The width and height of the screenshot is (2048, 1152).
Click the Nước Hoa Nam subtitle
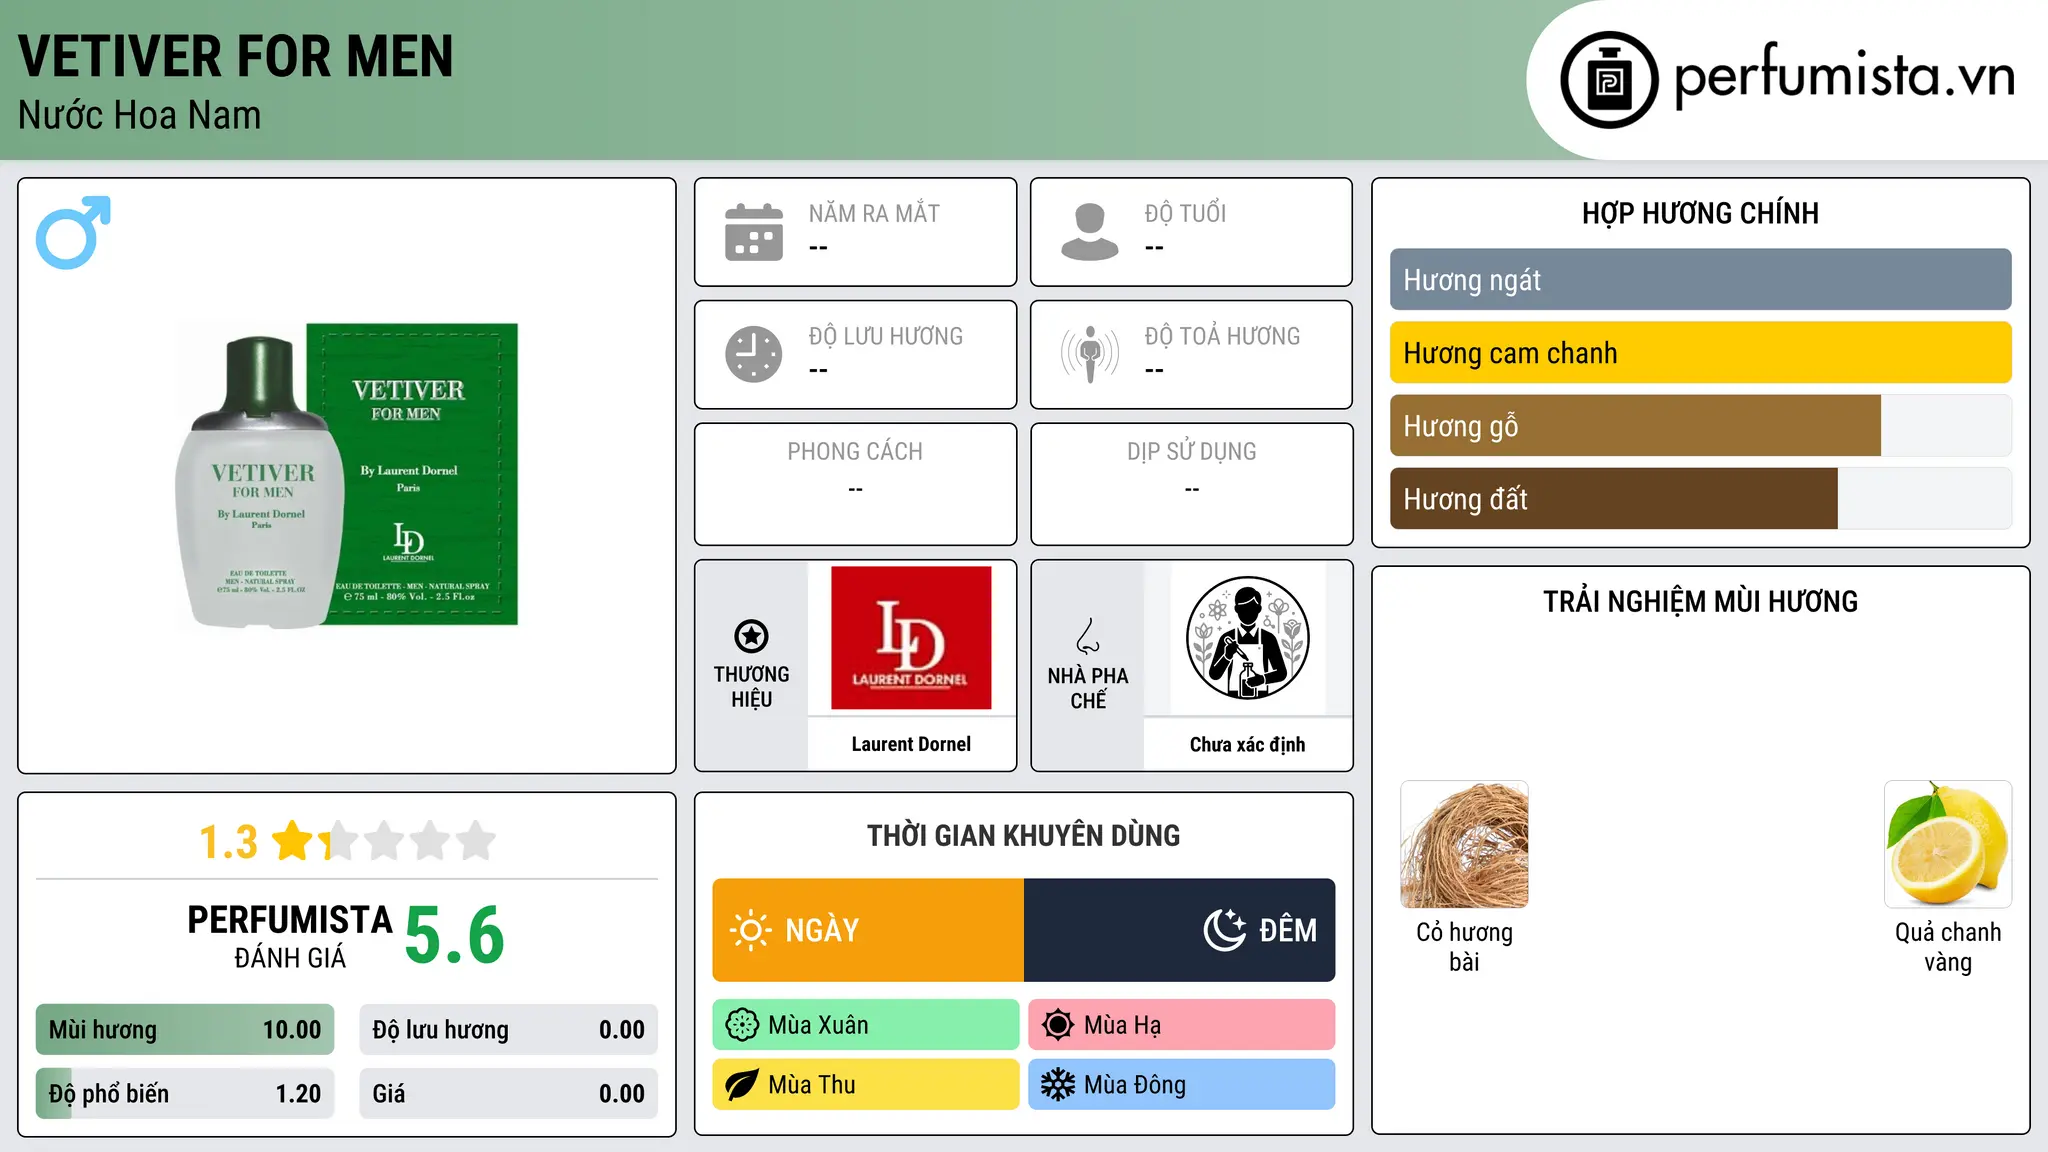tap(140, 115)
